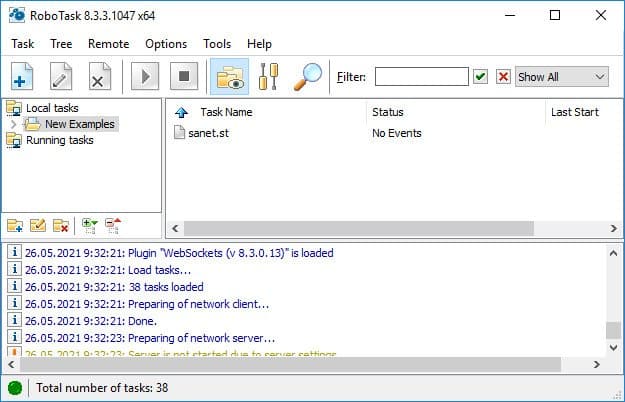Click the magnifying glass search icon
The height and width of the screenshot is (402, 625).
pos(307,77)
